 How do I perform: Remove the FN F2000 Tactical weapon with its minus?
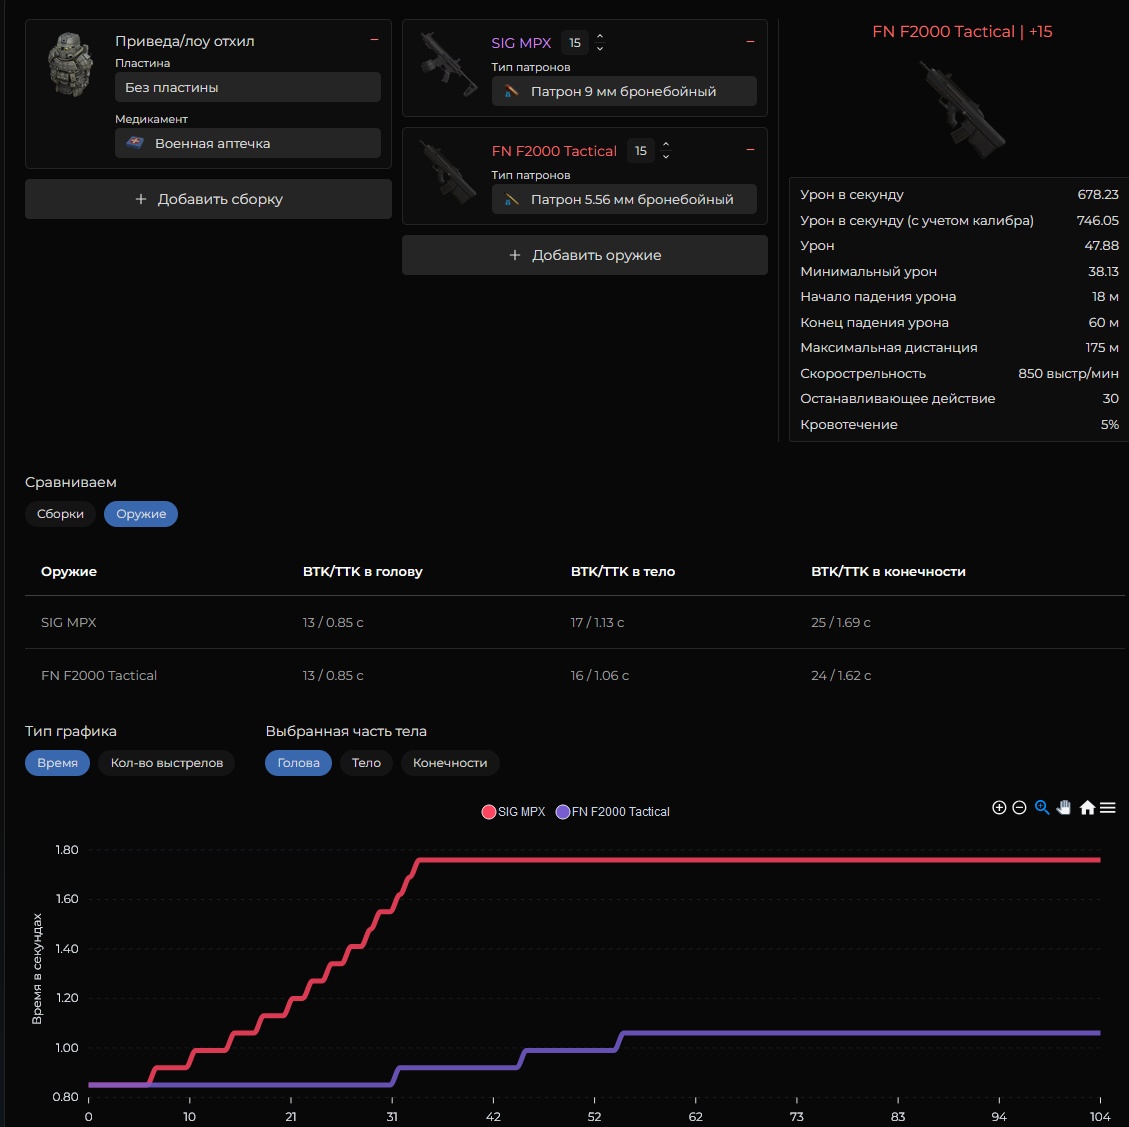[750, 150]
